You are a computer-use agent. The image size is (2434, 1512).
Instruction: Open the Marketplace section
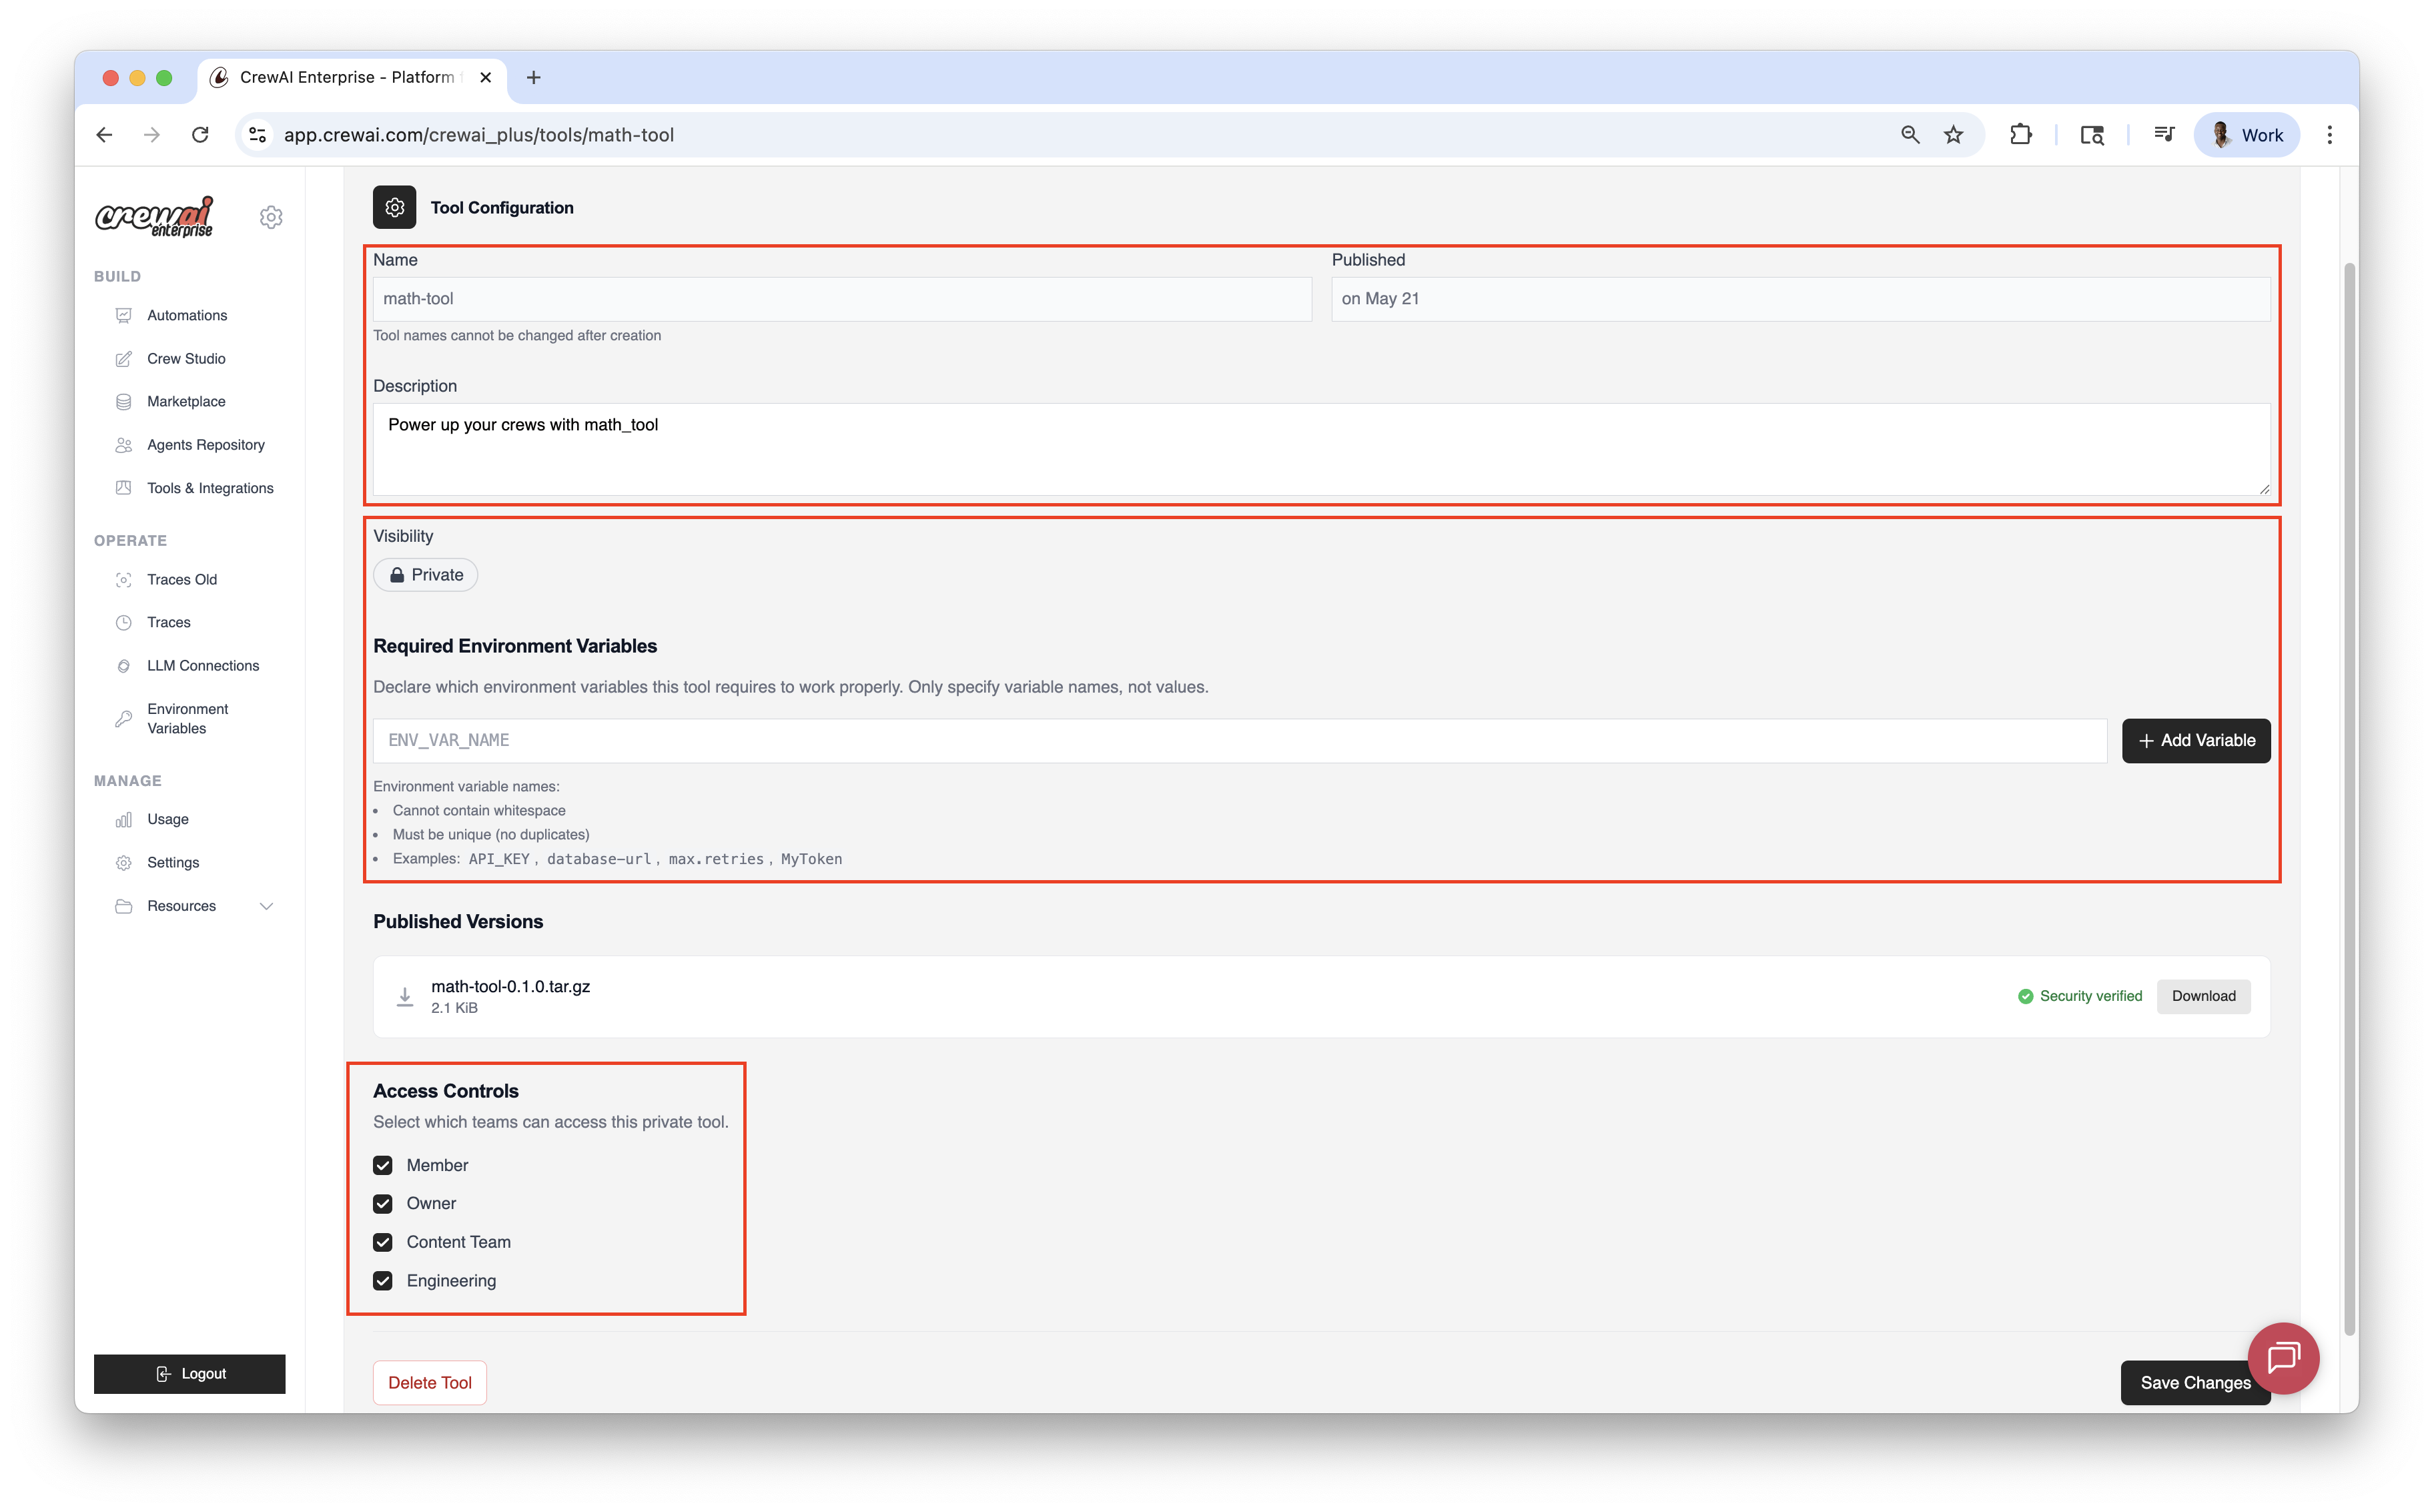[185, 401]
